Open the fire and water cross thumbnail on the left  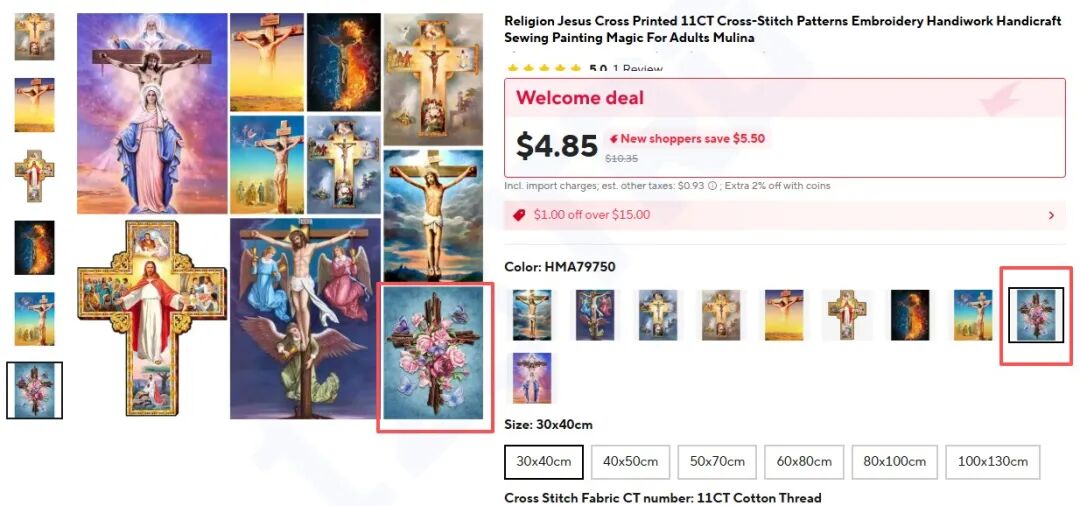click(x=34, y=248)
